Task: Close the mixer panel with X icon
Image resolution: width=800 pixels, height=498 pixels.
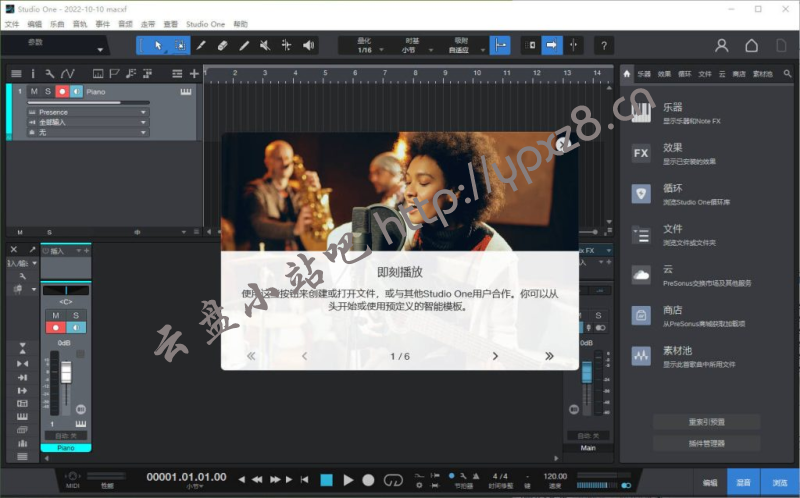Action: [x=14, y=250]
